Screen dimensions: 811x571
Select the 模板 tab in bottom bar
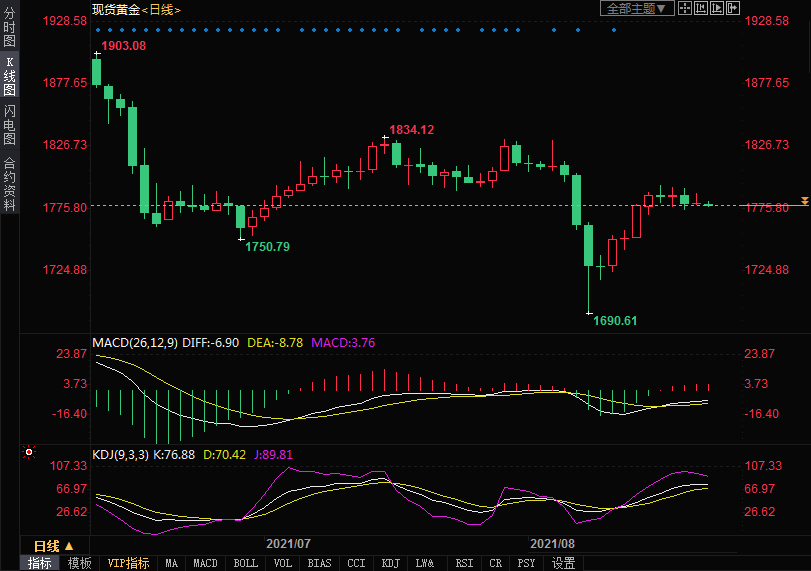(x=79, y=563)
